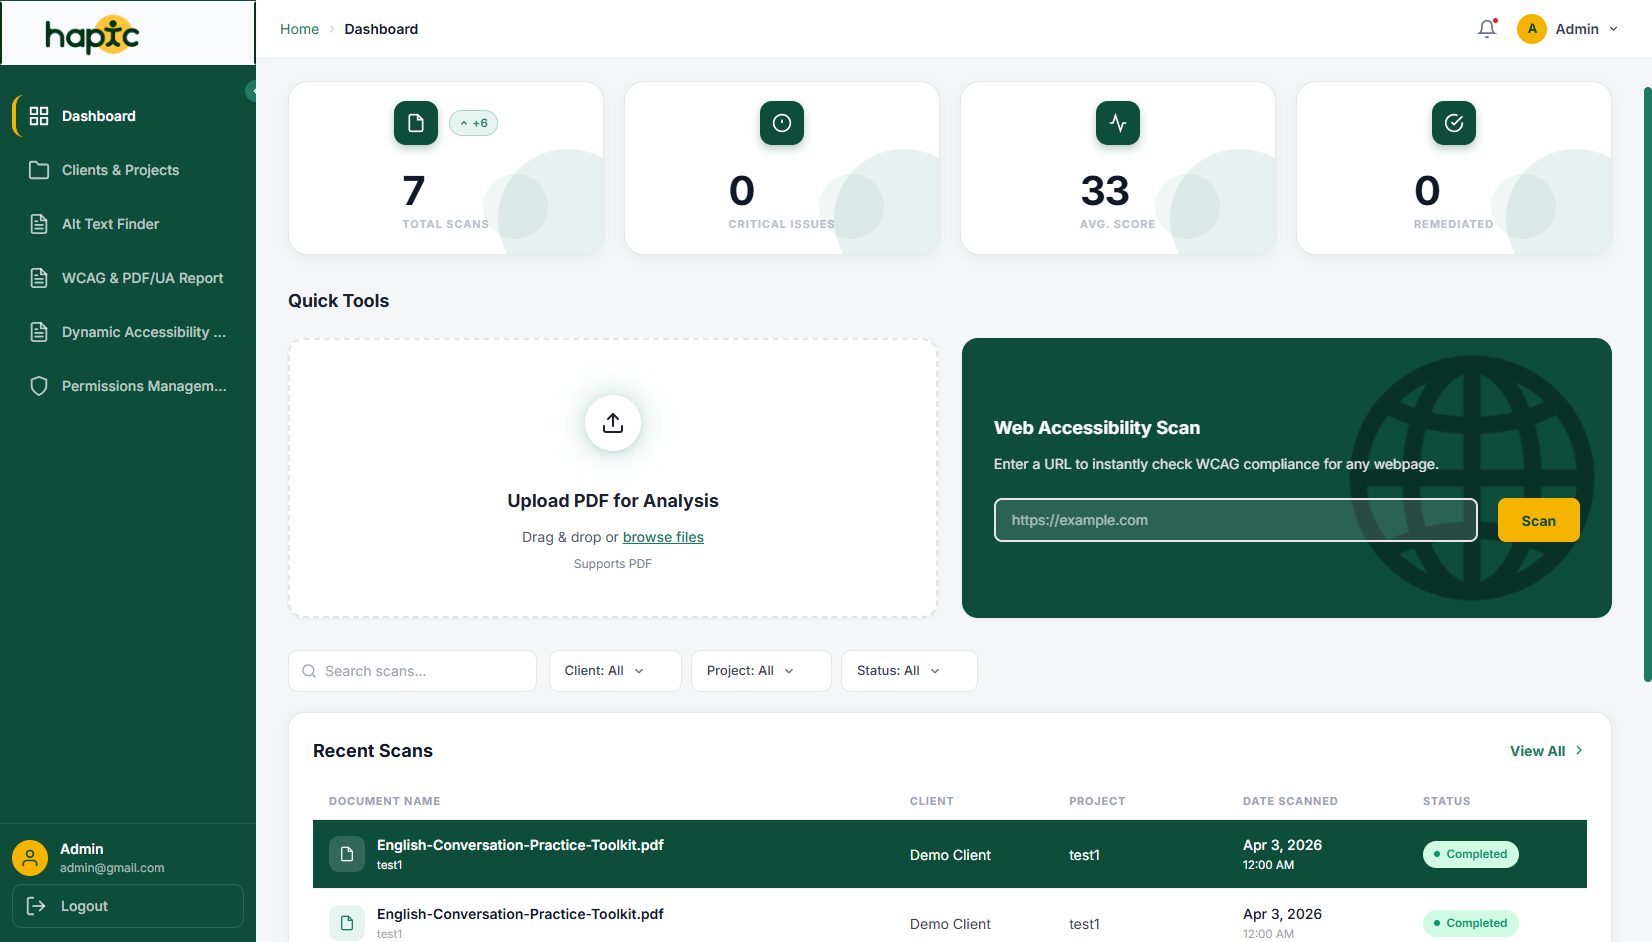
Task: Click the notification bell icon
Action: pos(1487,29)
